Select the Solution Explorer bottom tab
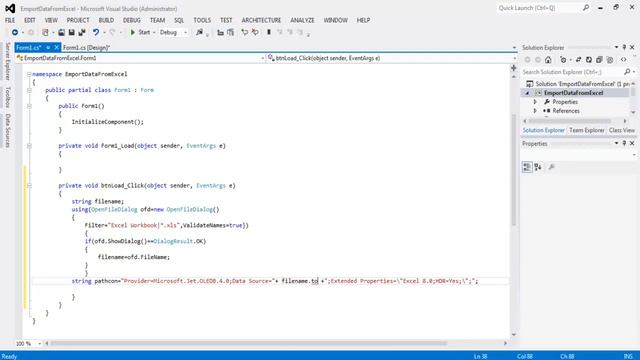The image size is (640, 360). point(543,130)
